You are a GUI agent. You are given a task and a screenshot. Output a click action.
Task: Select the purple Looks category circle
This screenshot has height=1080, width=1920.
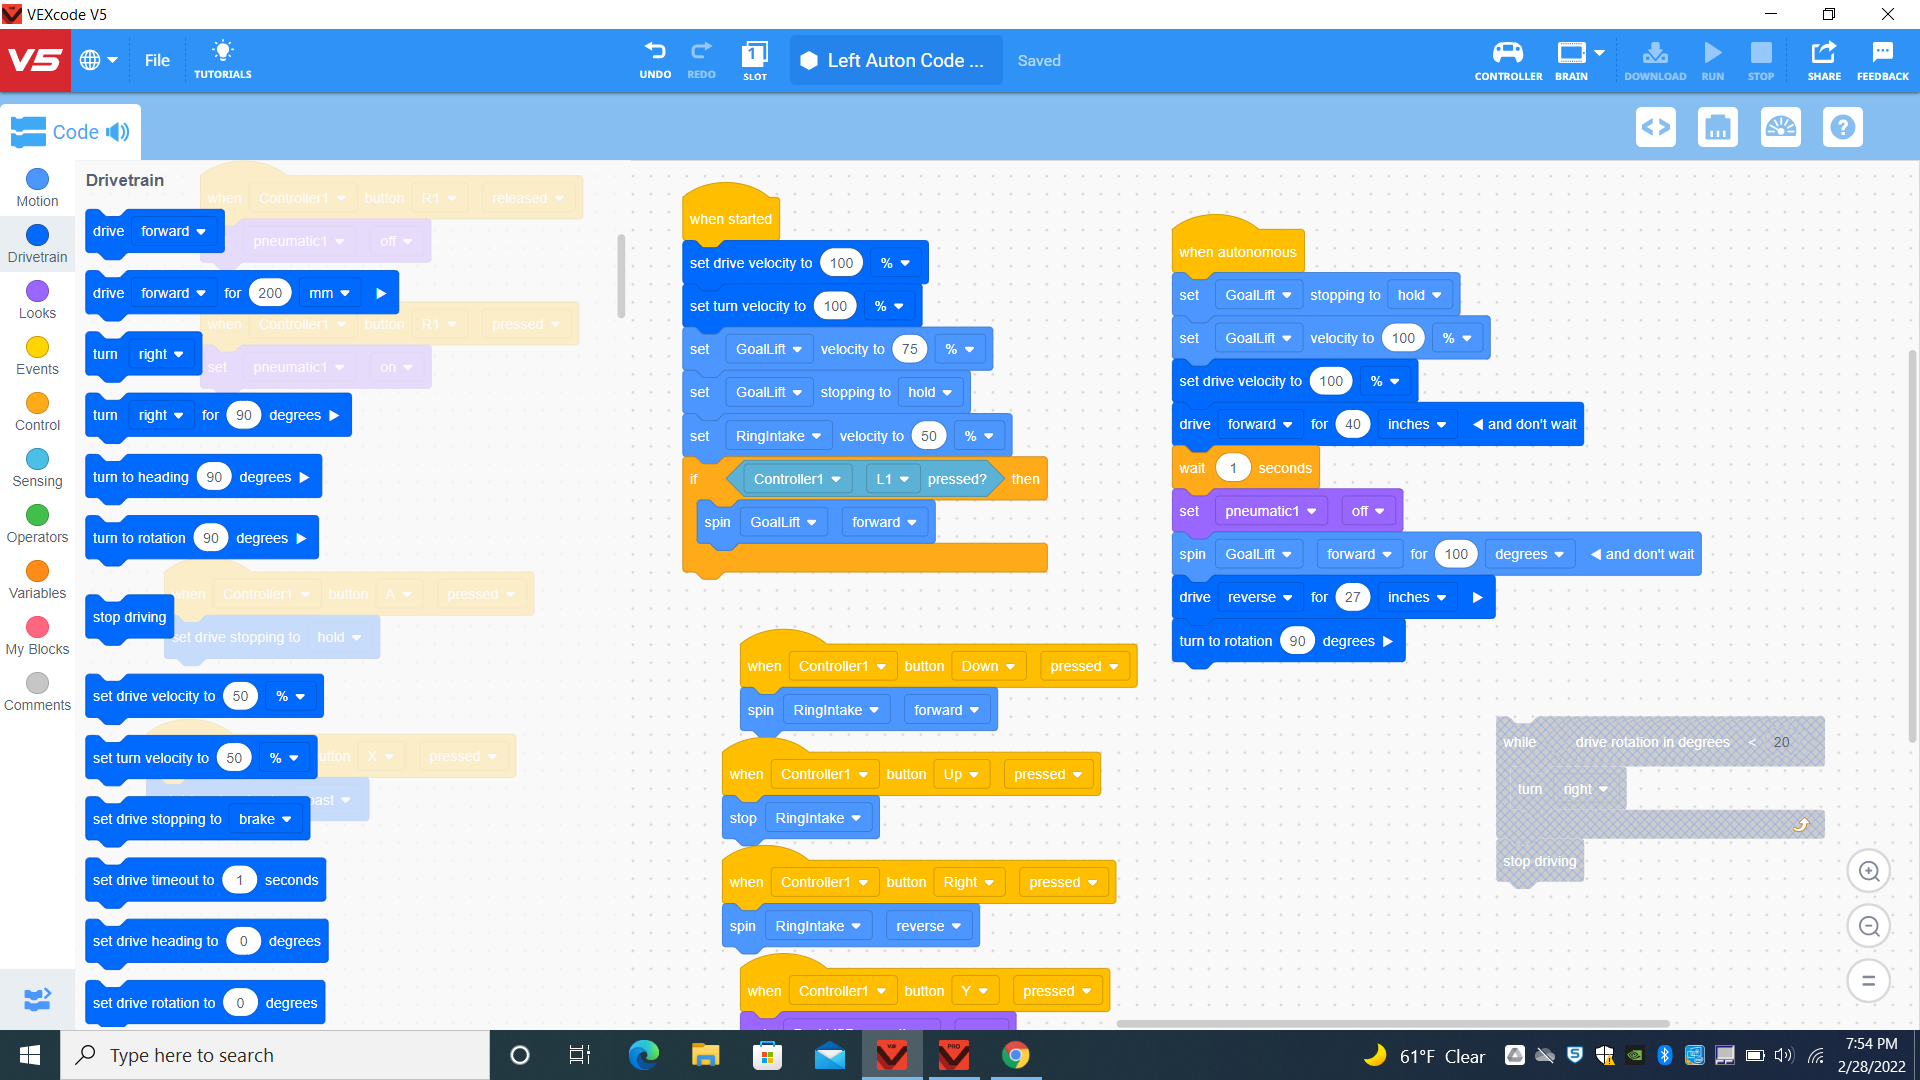tap(37, 291)
